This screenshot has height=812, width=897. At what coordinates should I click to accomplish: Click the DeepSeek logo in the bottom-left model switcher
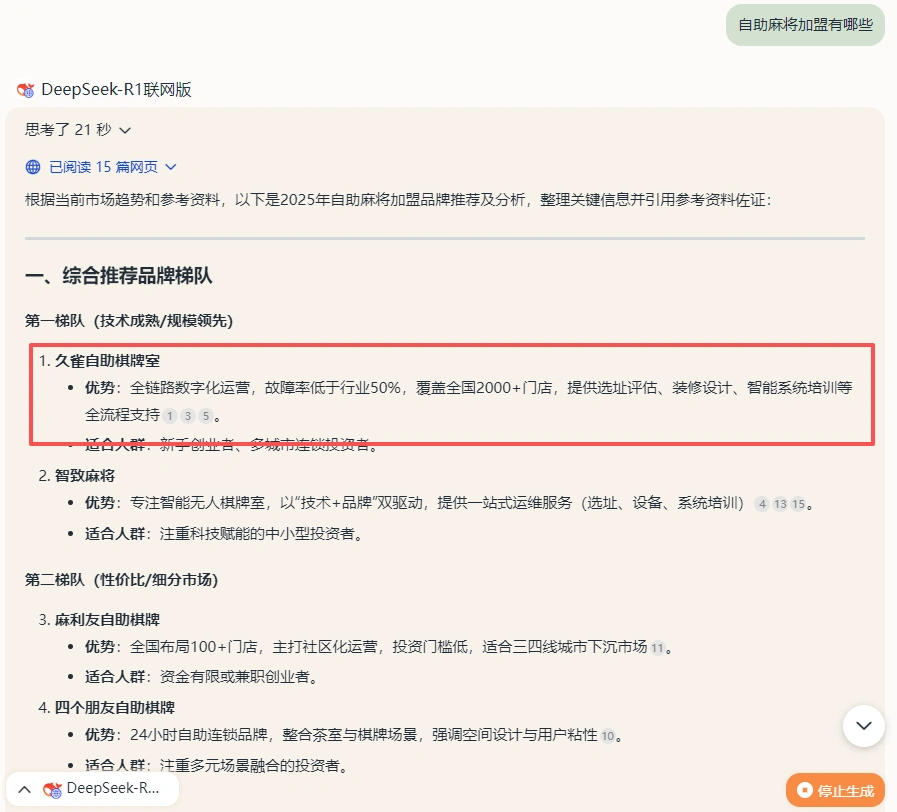[52, 789]
